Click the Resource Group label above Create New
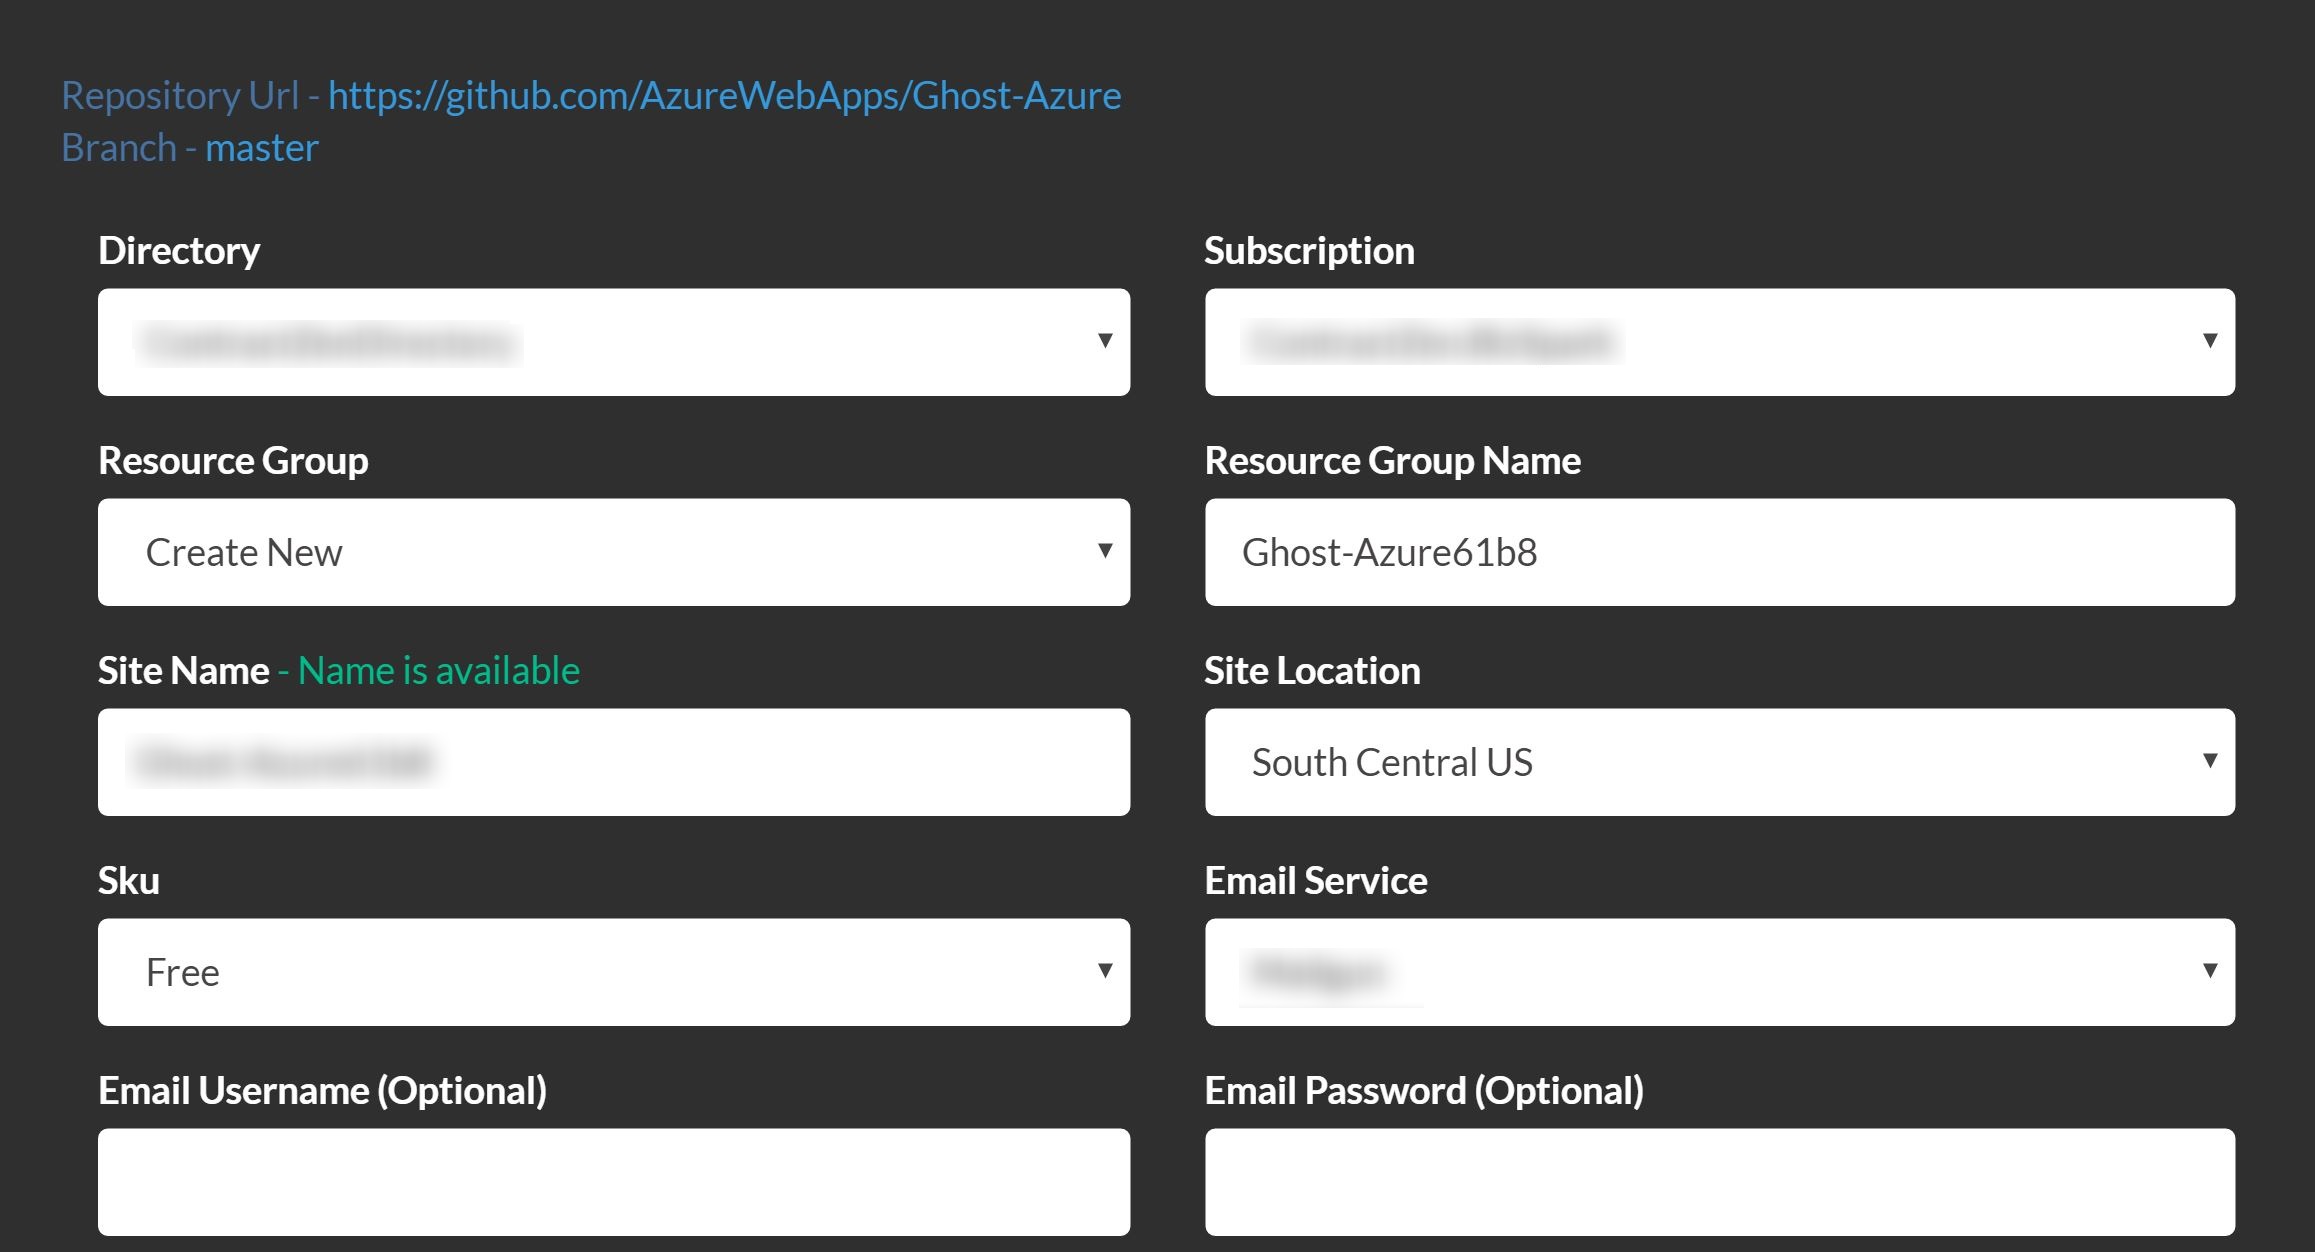The width and height of the screenshot is (2315, 1252). point(233,461)
